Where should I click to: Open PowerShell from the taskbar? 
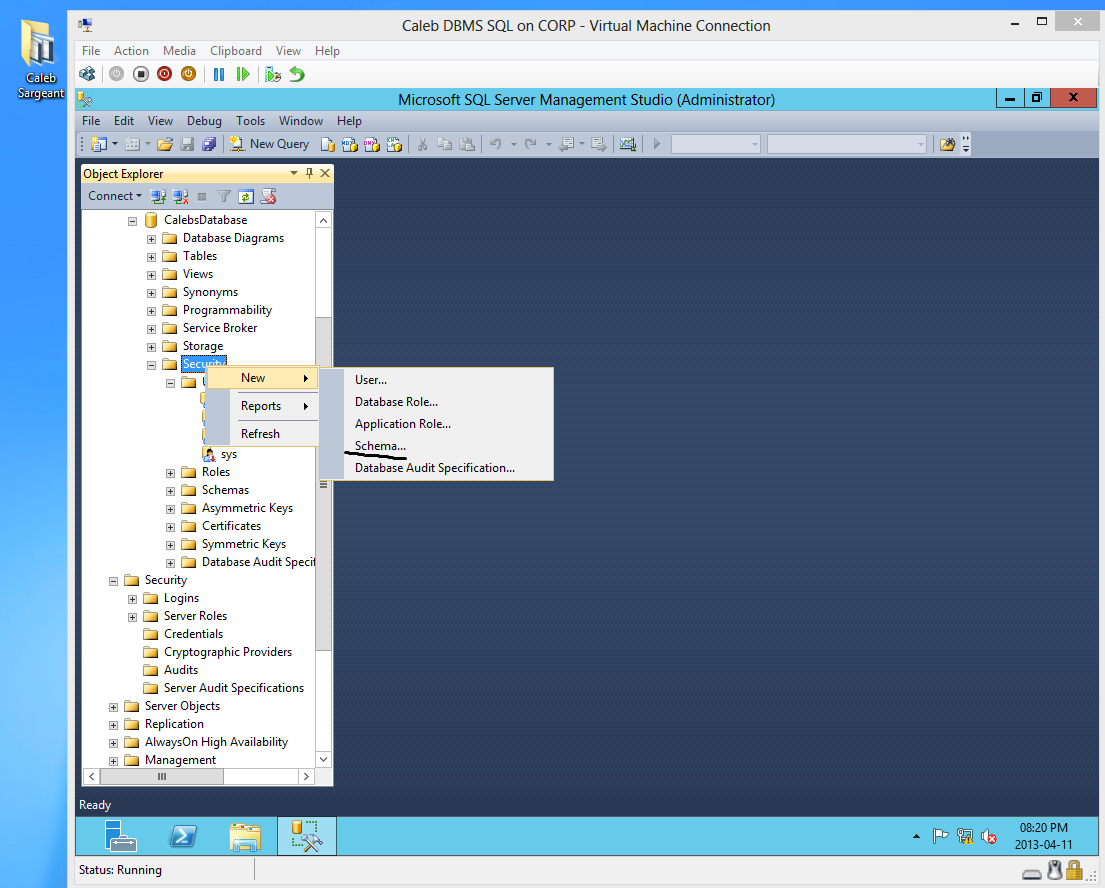pyautogui.click(x=183, y=837)
